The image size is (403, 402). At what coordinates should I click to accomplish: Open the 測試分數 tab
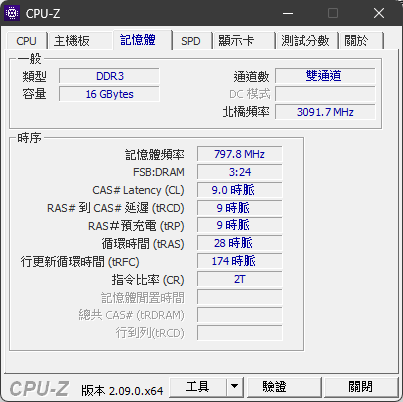click(x=305, y=41)
